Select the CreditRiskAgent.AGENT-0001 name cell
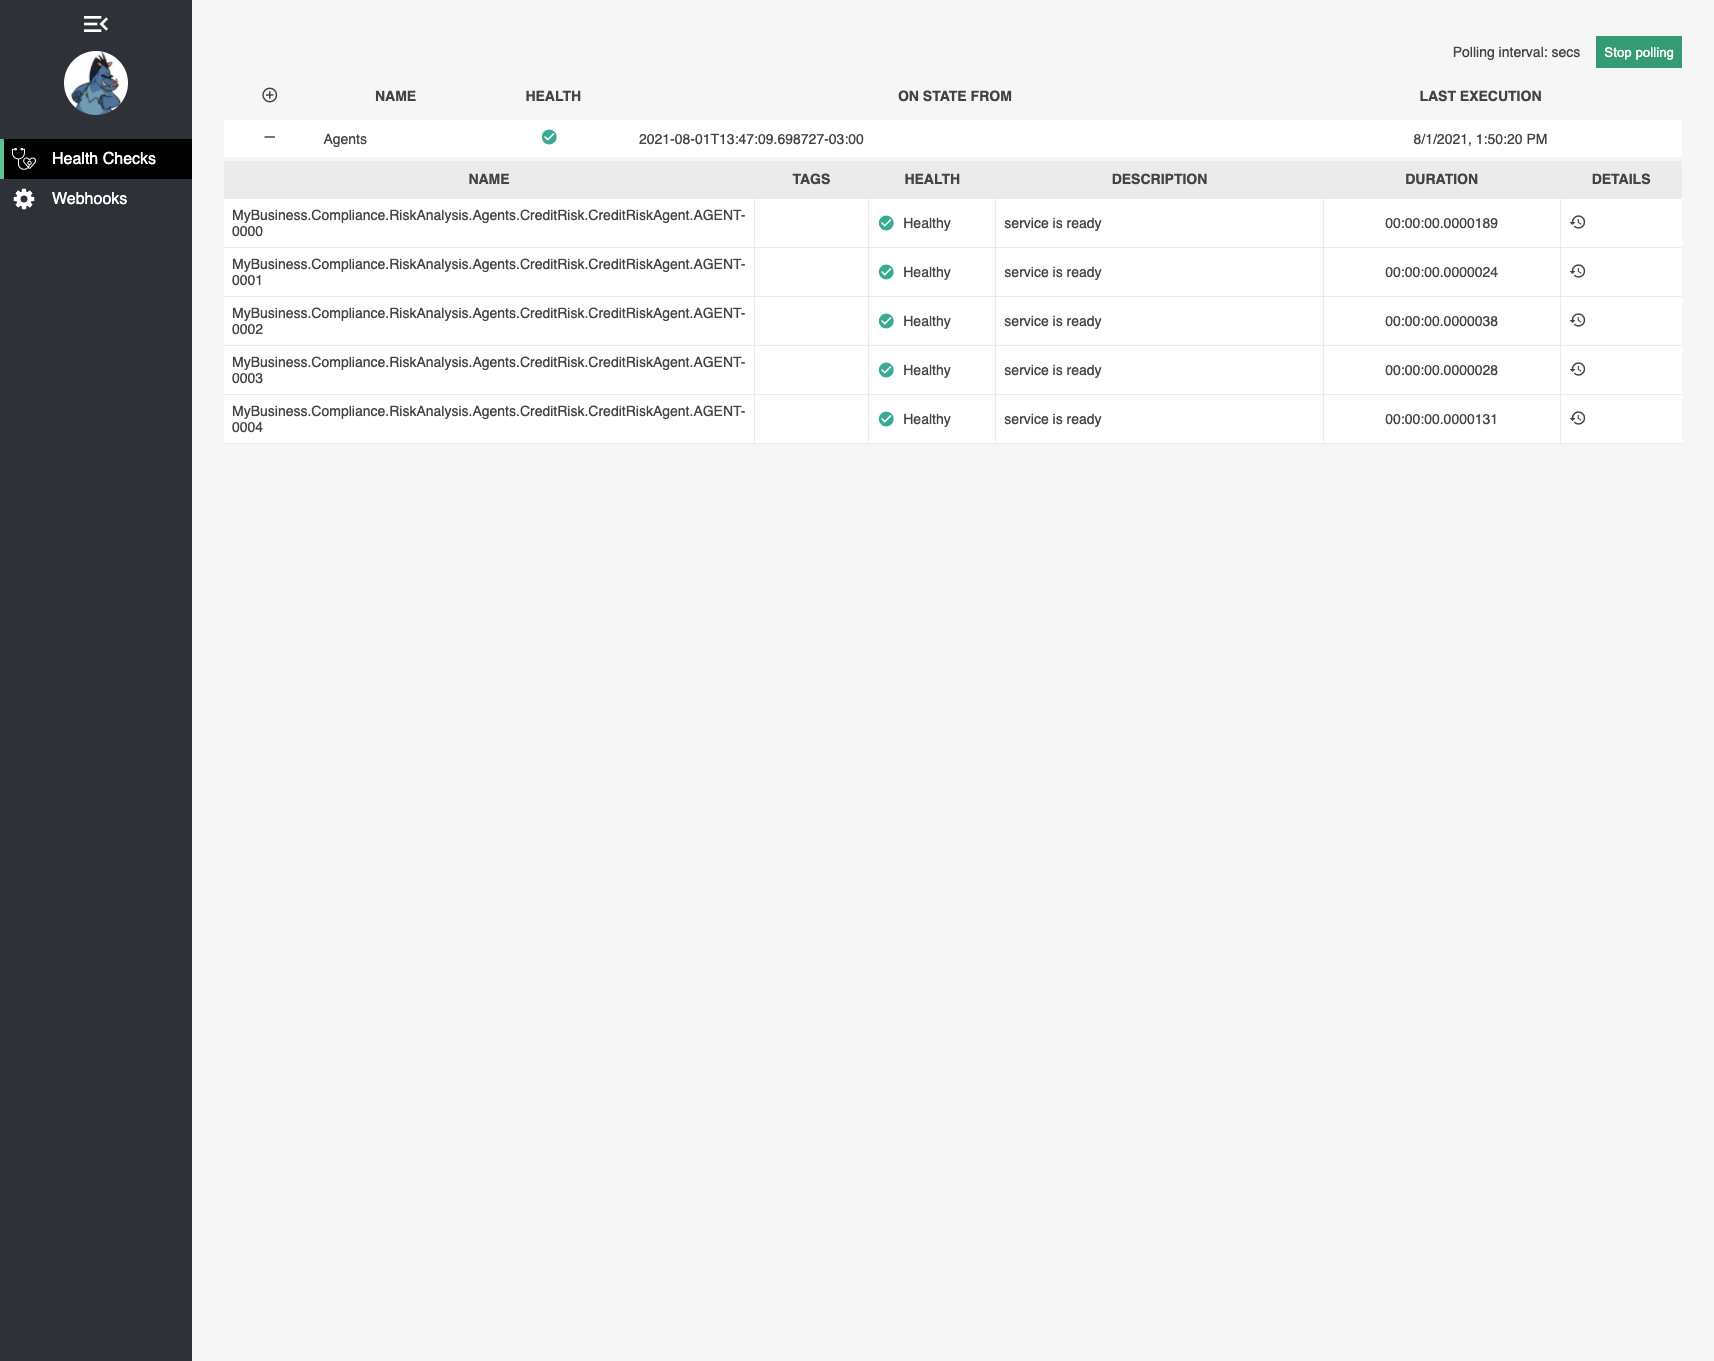 (x=489, y=272)
